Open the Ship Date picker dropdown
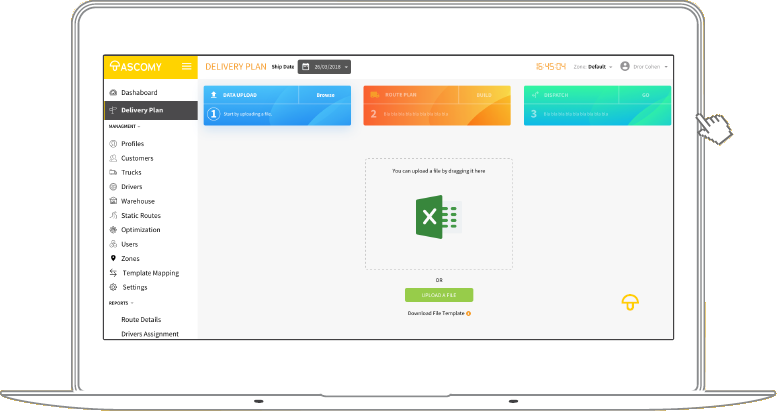This screenshot has height=411, width=777. coord(324,67)
